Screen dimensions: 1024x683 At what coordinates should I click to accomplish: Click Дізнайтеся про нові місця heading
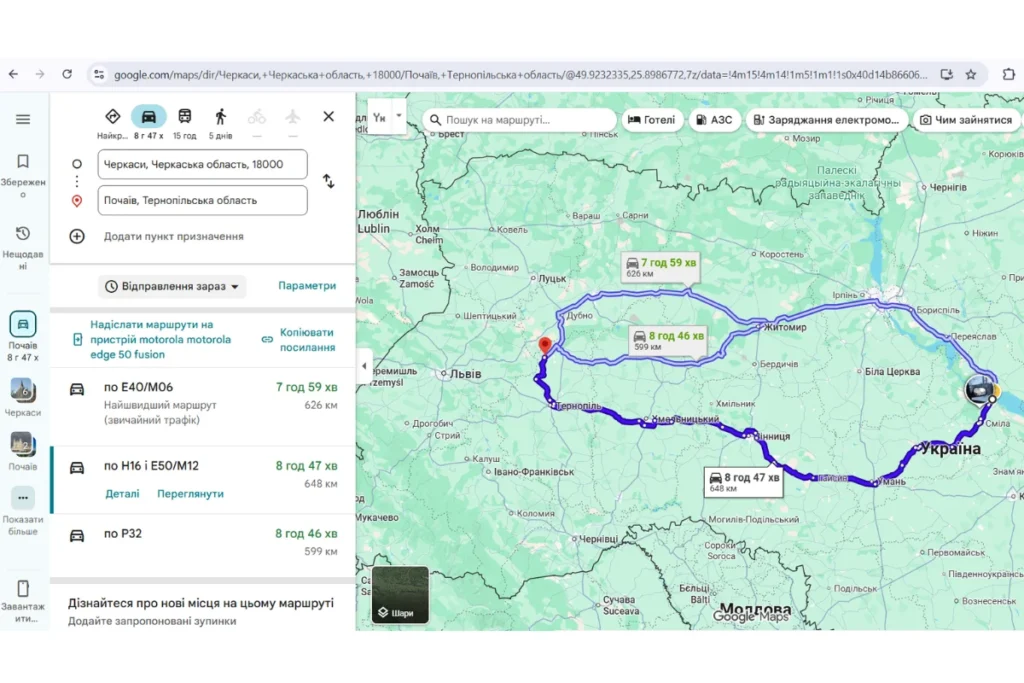coord(201,603)
